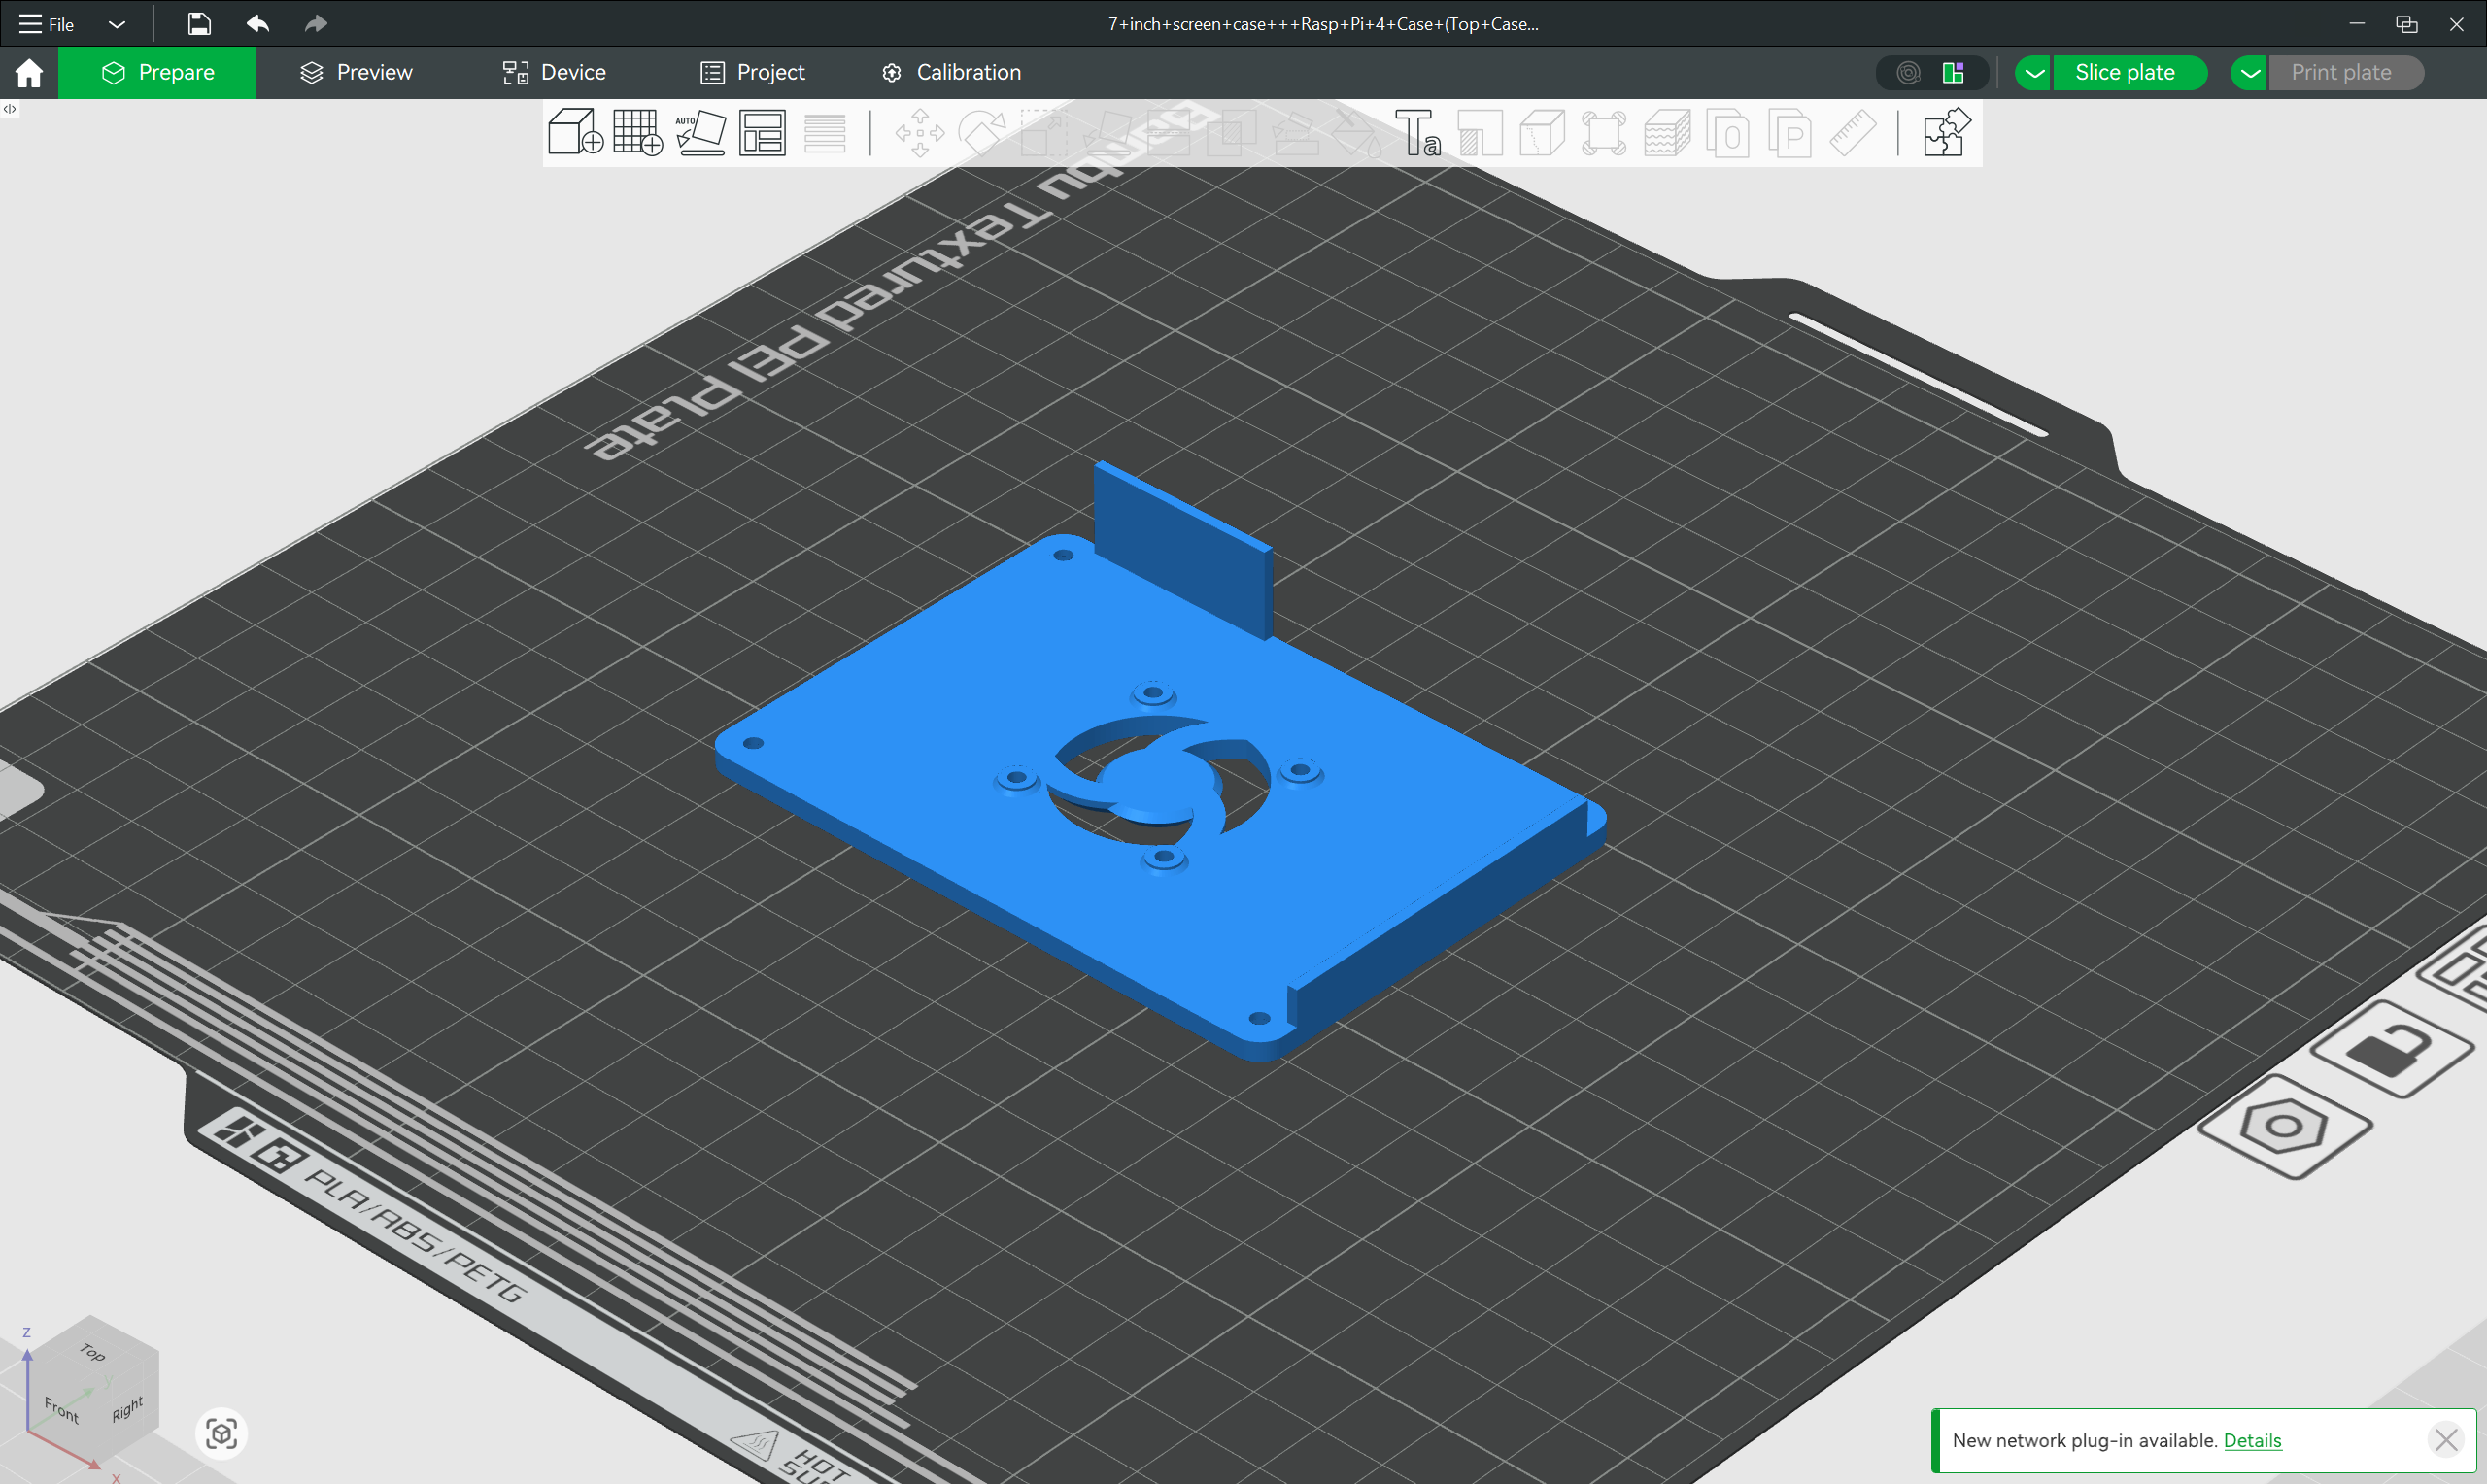The width and height of the screenshot is (2487, 1484).
Task: Click the Variable layer height icon
Action: tap(825, 132)
